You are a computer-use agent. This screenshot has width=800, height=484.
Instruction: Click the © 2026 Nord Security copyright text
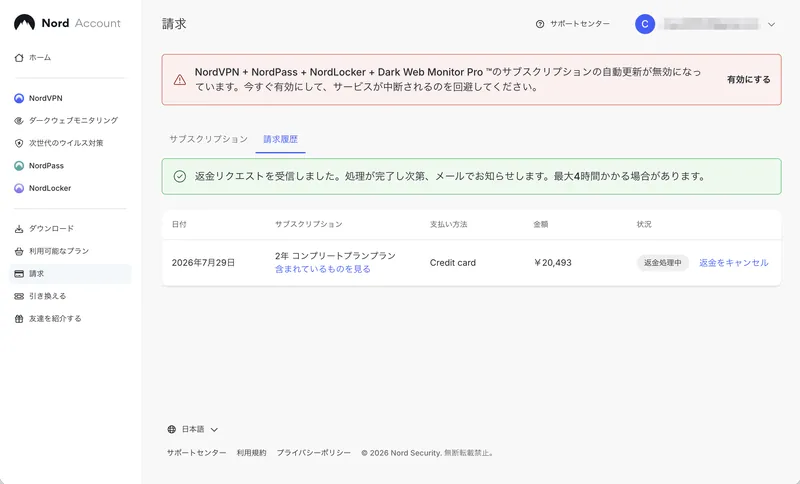tap(427, 453)
